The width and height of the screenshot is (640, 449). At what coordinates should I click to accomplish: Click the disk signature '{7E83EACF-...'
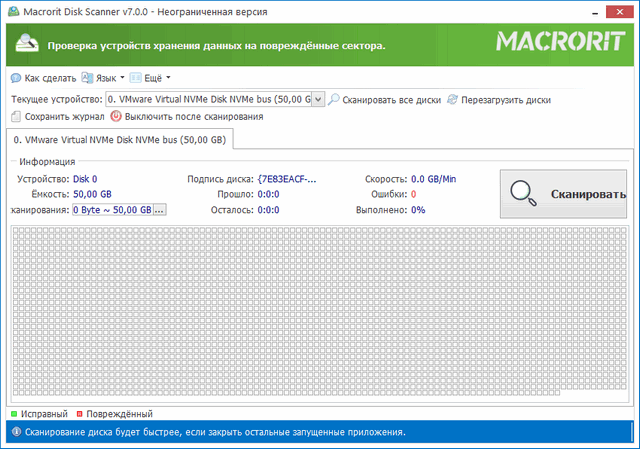pos(287,179)
